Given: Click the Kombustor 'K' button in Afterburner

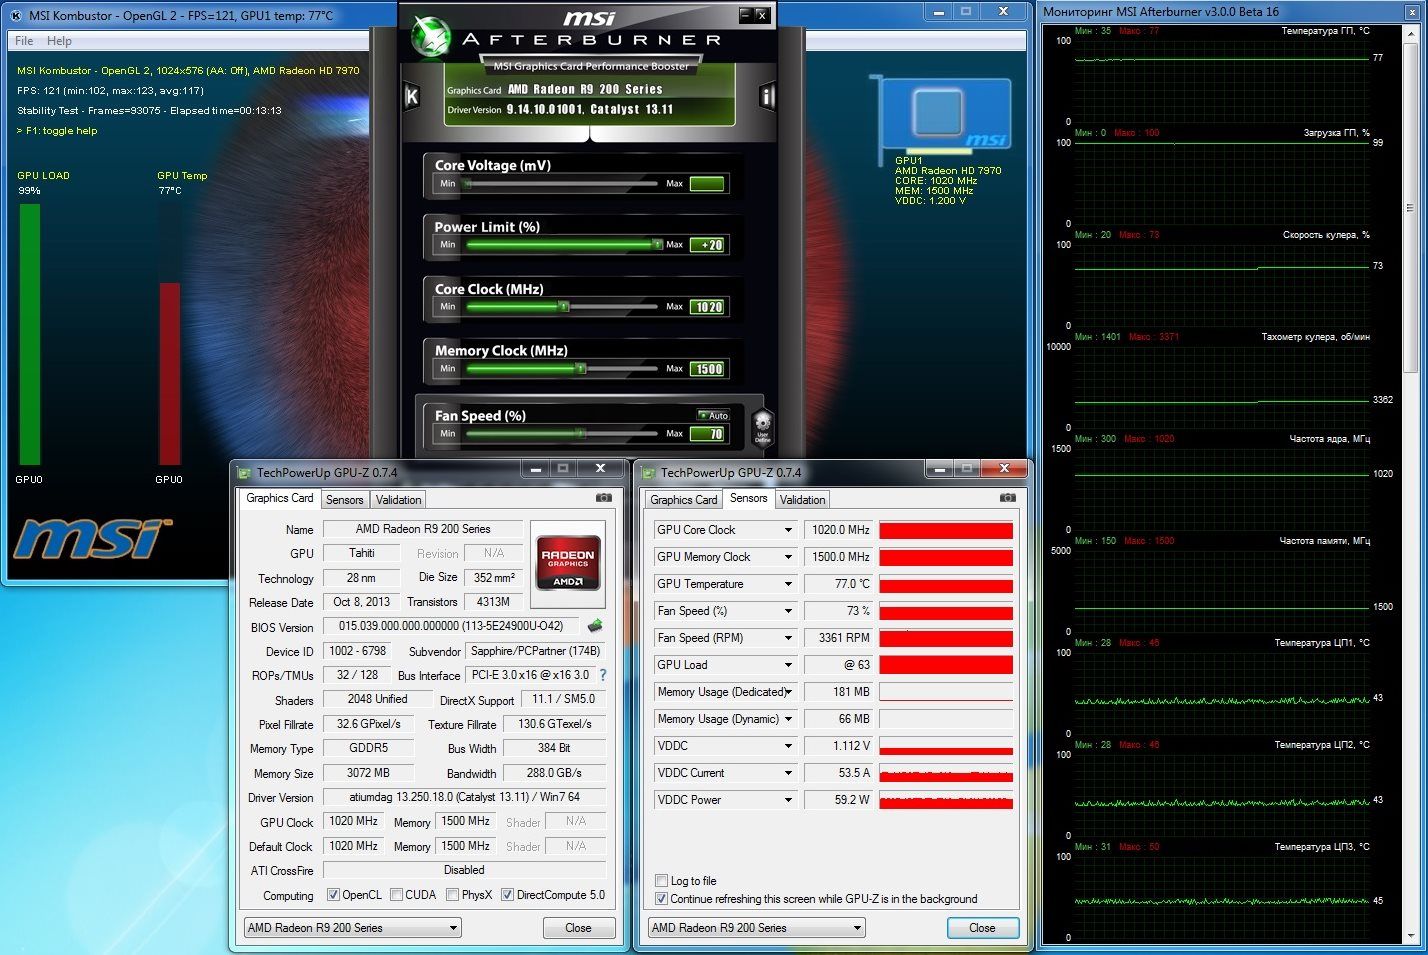Looking at the screenshot, I should (411, 96).
